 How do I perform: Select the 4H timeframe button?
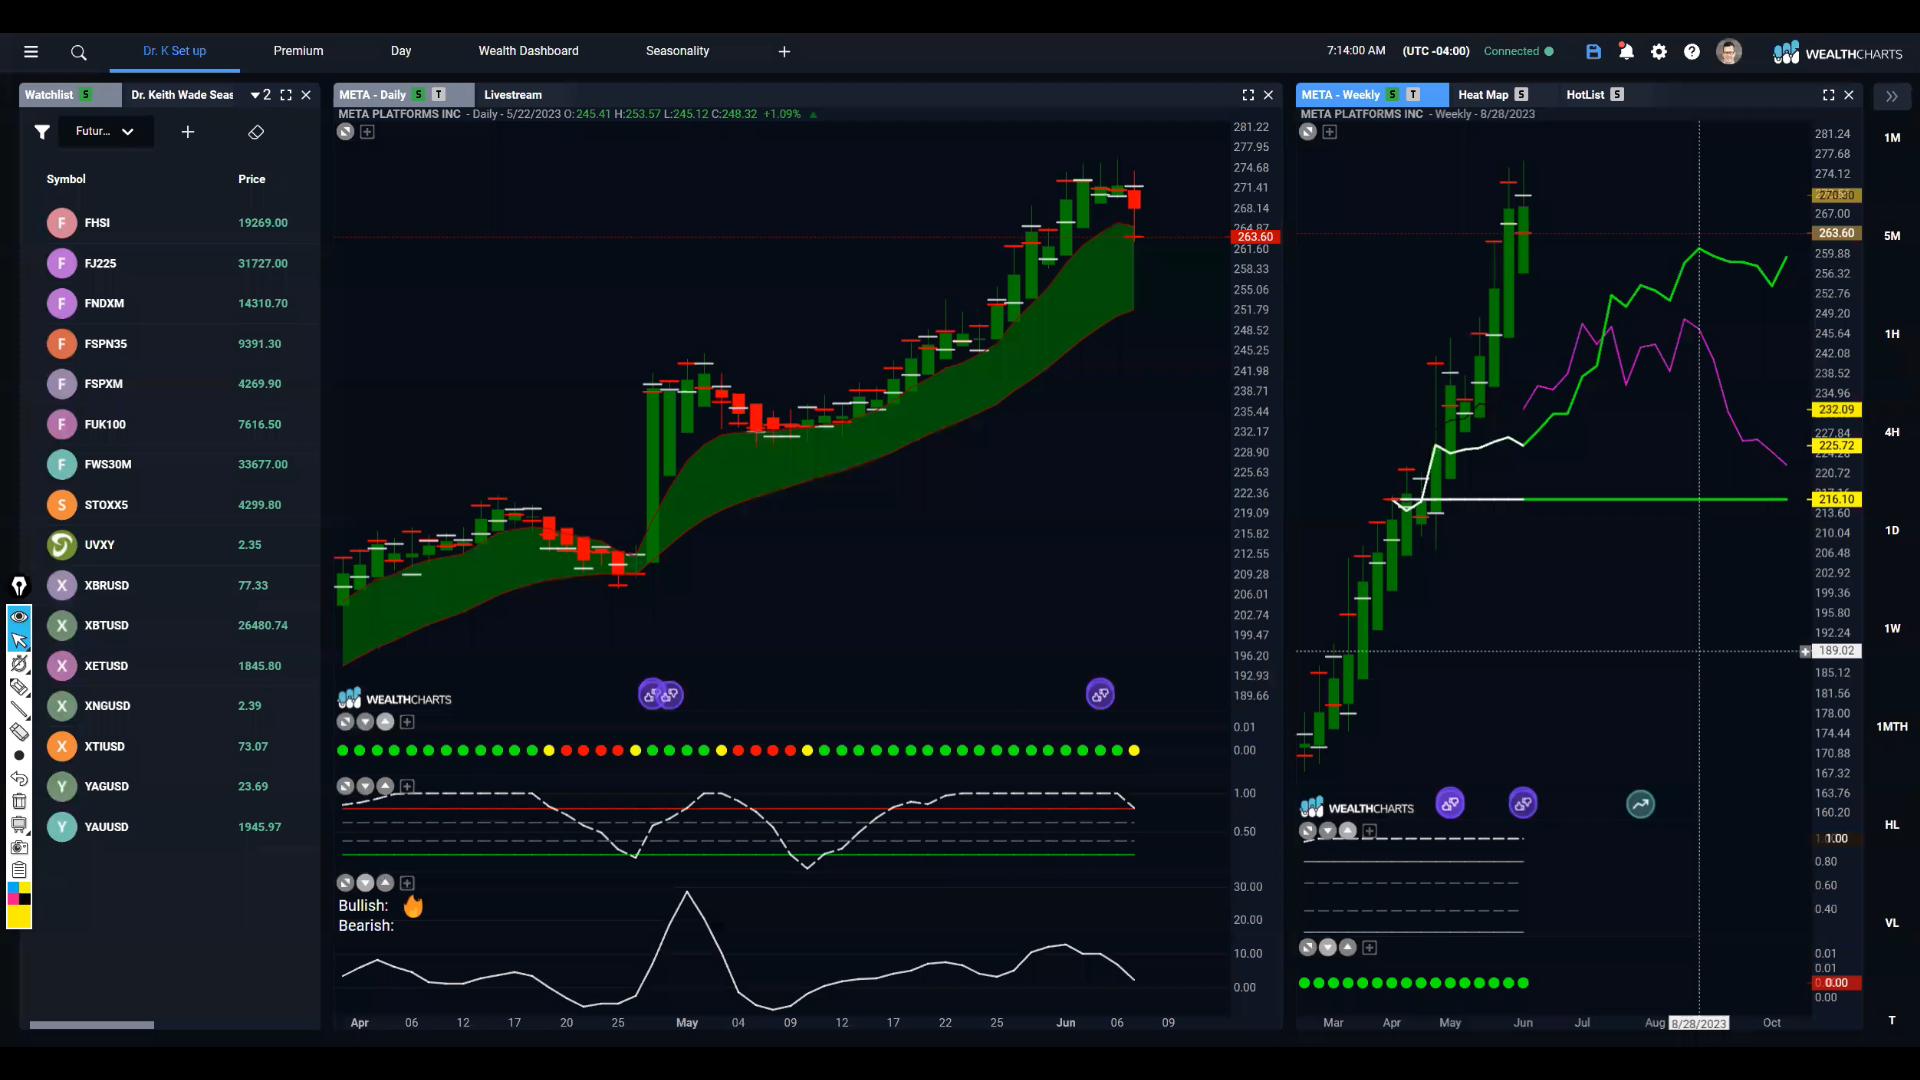(x=1892, y=433)
